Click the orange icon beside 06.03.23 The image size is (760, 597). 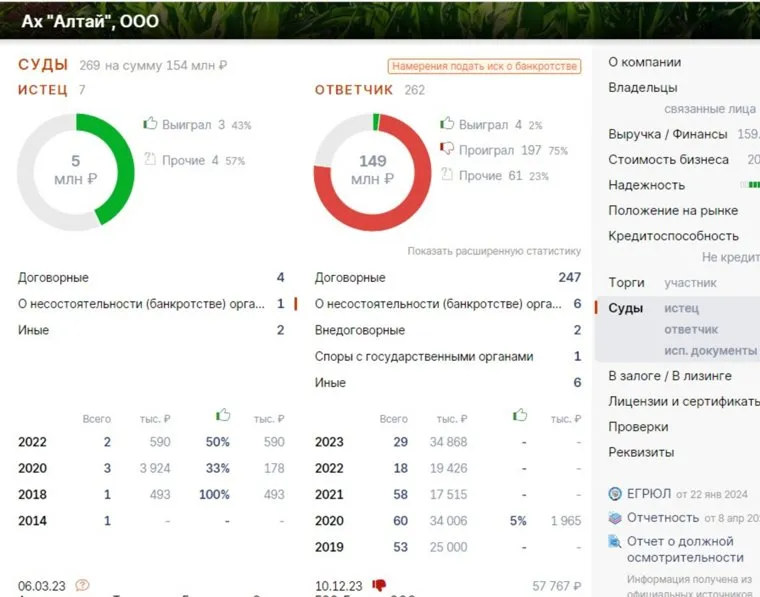click(82, 585)
